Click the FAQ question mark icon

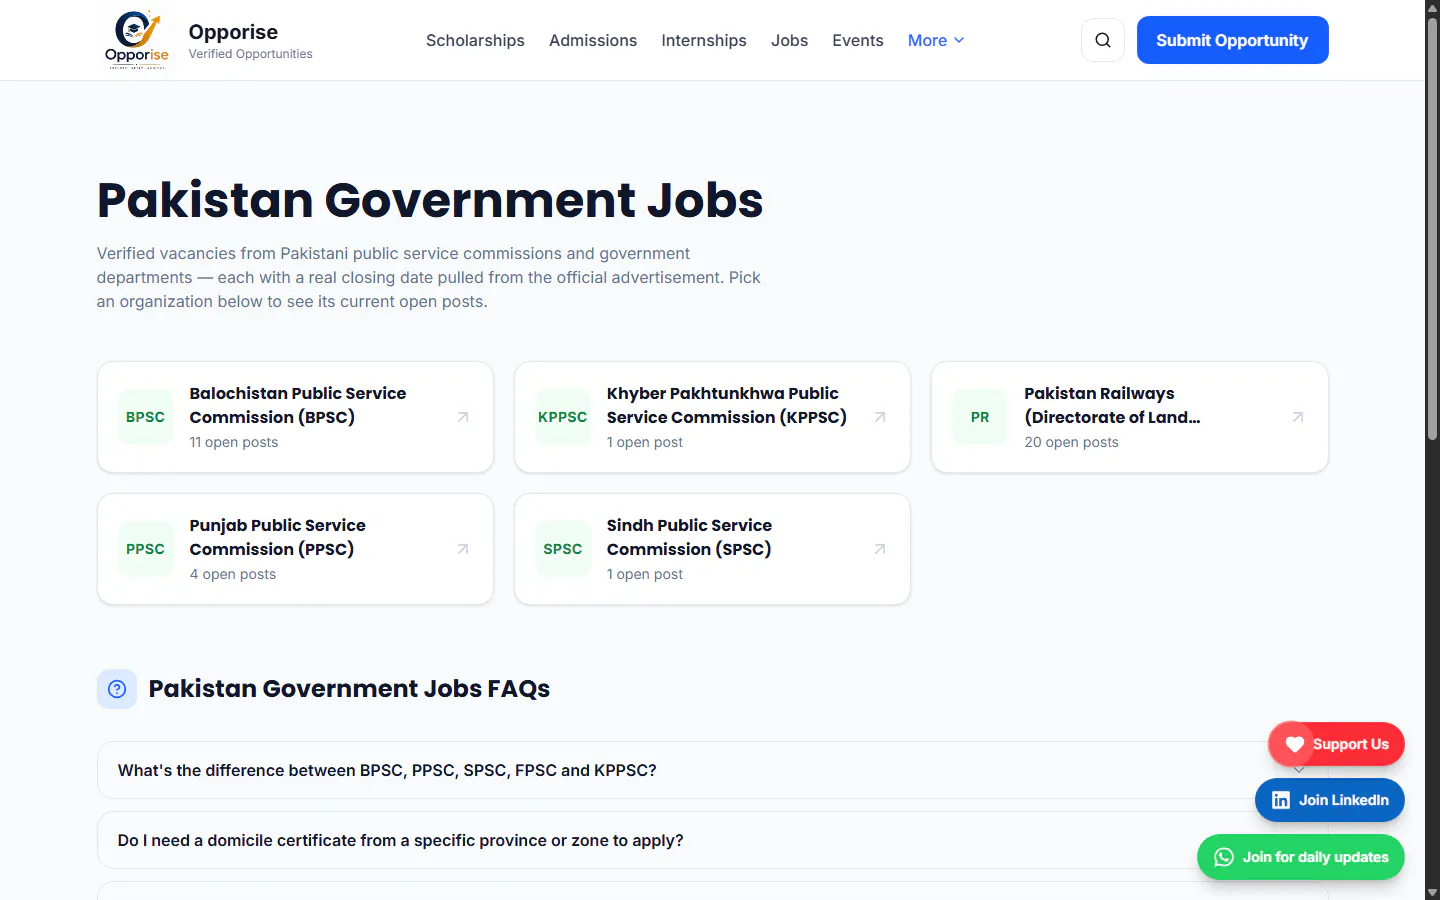coord(117,689)
